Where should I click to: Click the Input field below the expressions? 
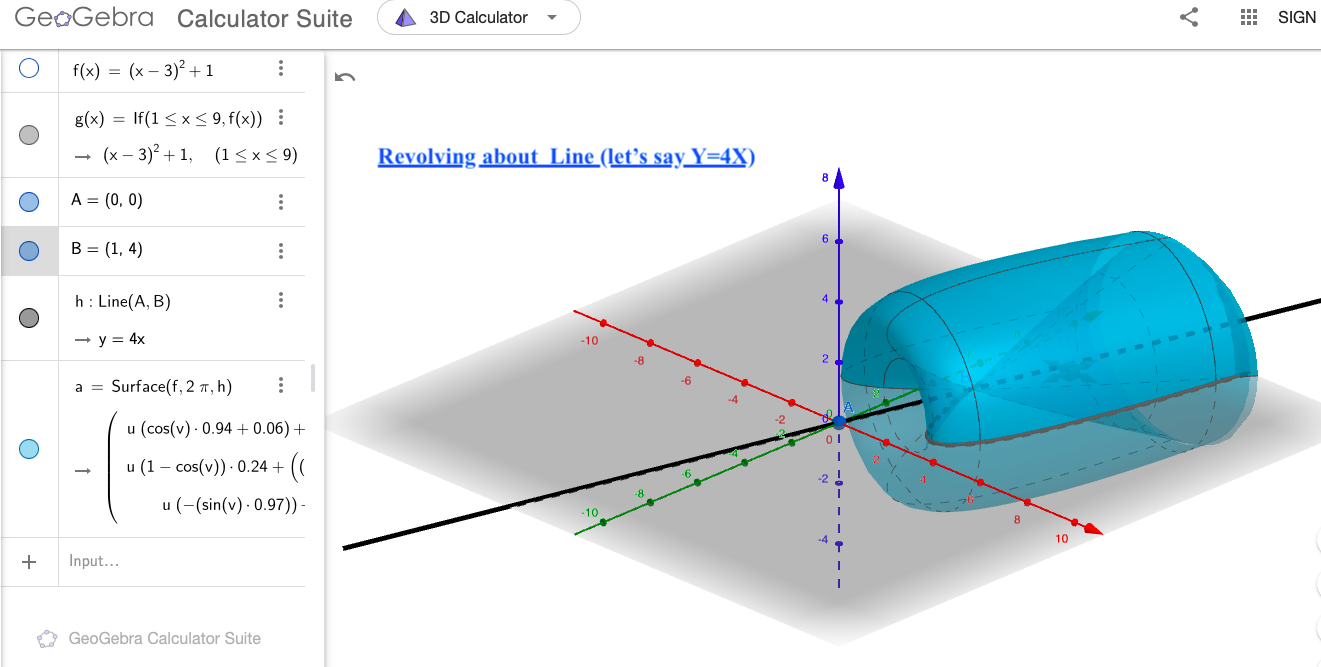coord(150,560)
